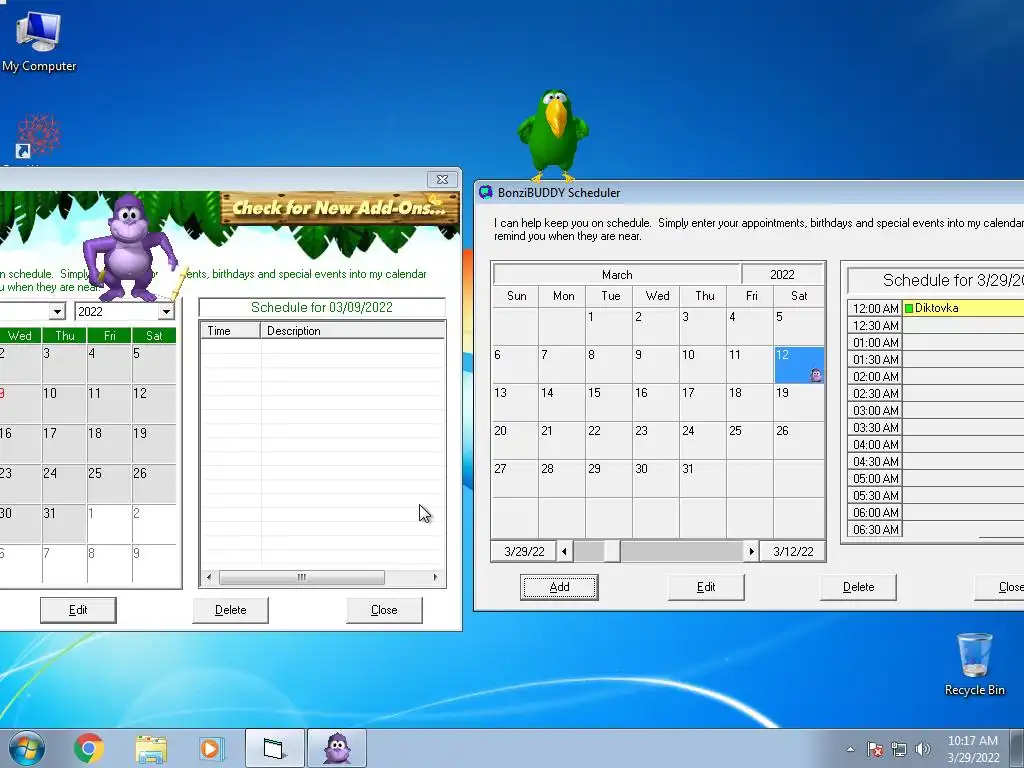Click the left schedule list scroll-right arrow
The width and height of the screenshot is (1024, 768).
(x=435, y=577)
